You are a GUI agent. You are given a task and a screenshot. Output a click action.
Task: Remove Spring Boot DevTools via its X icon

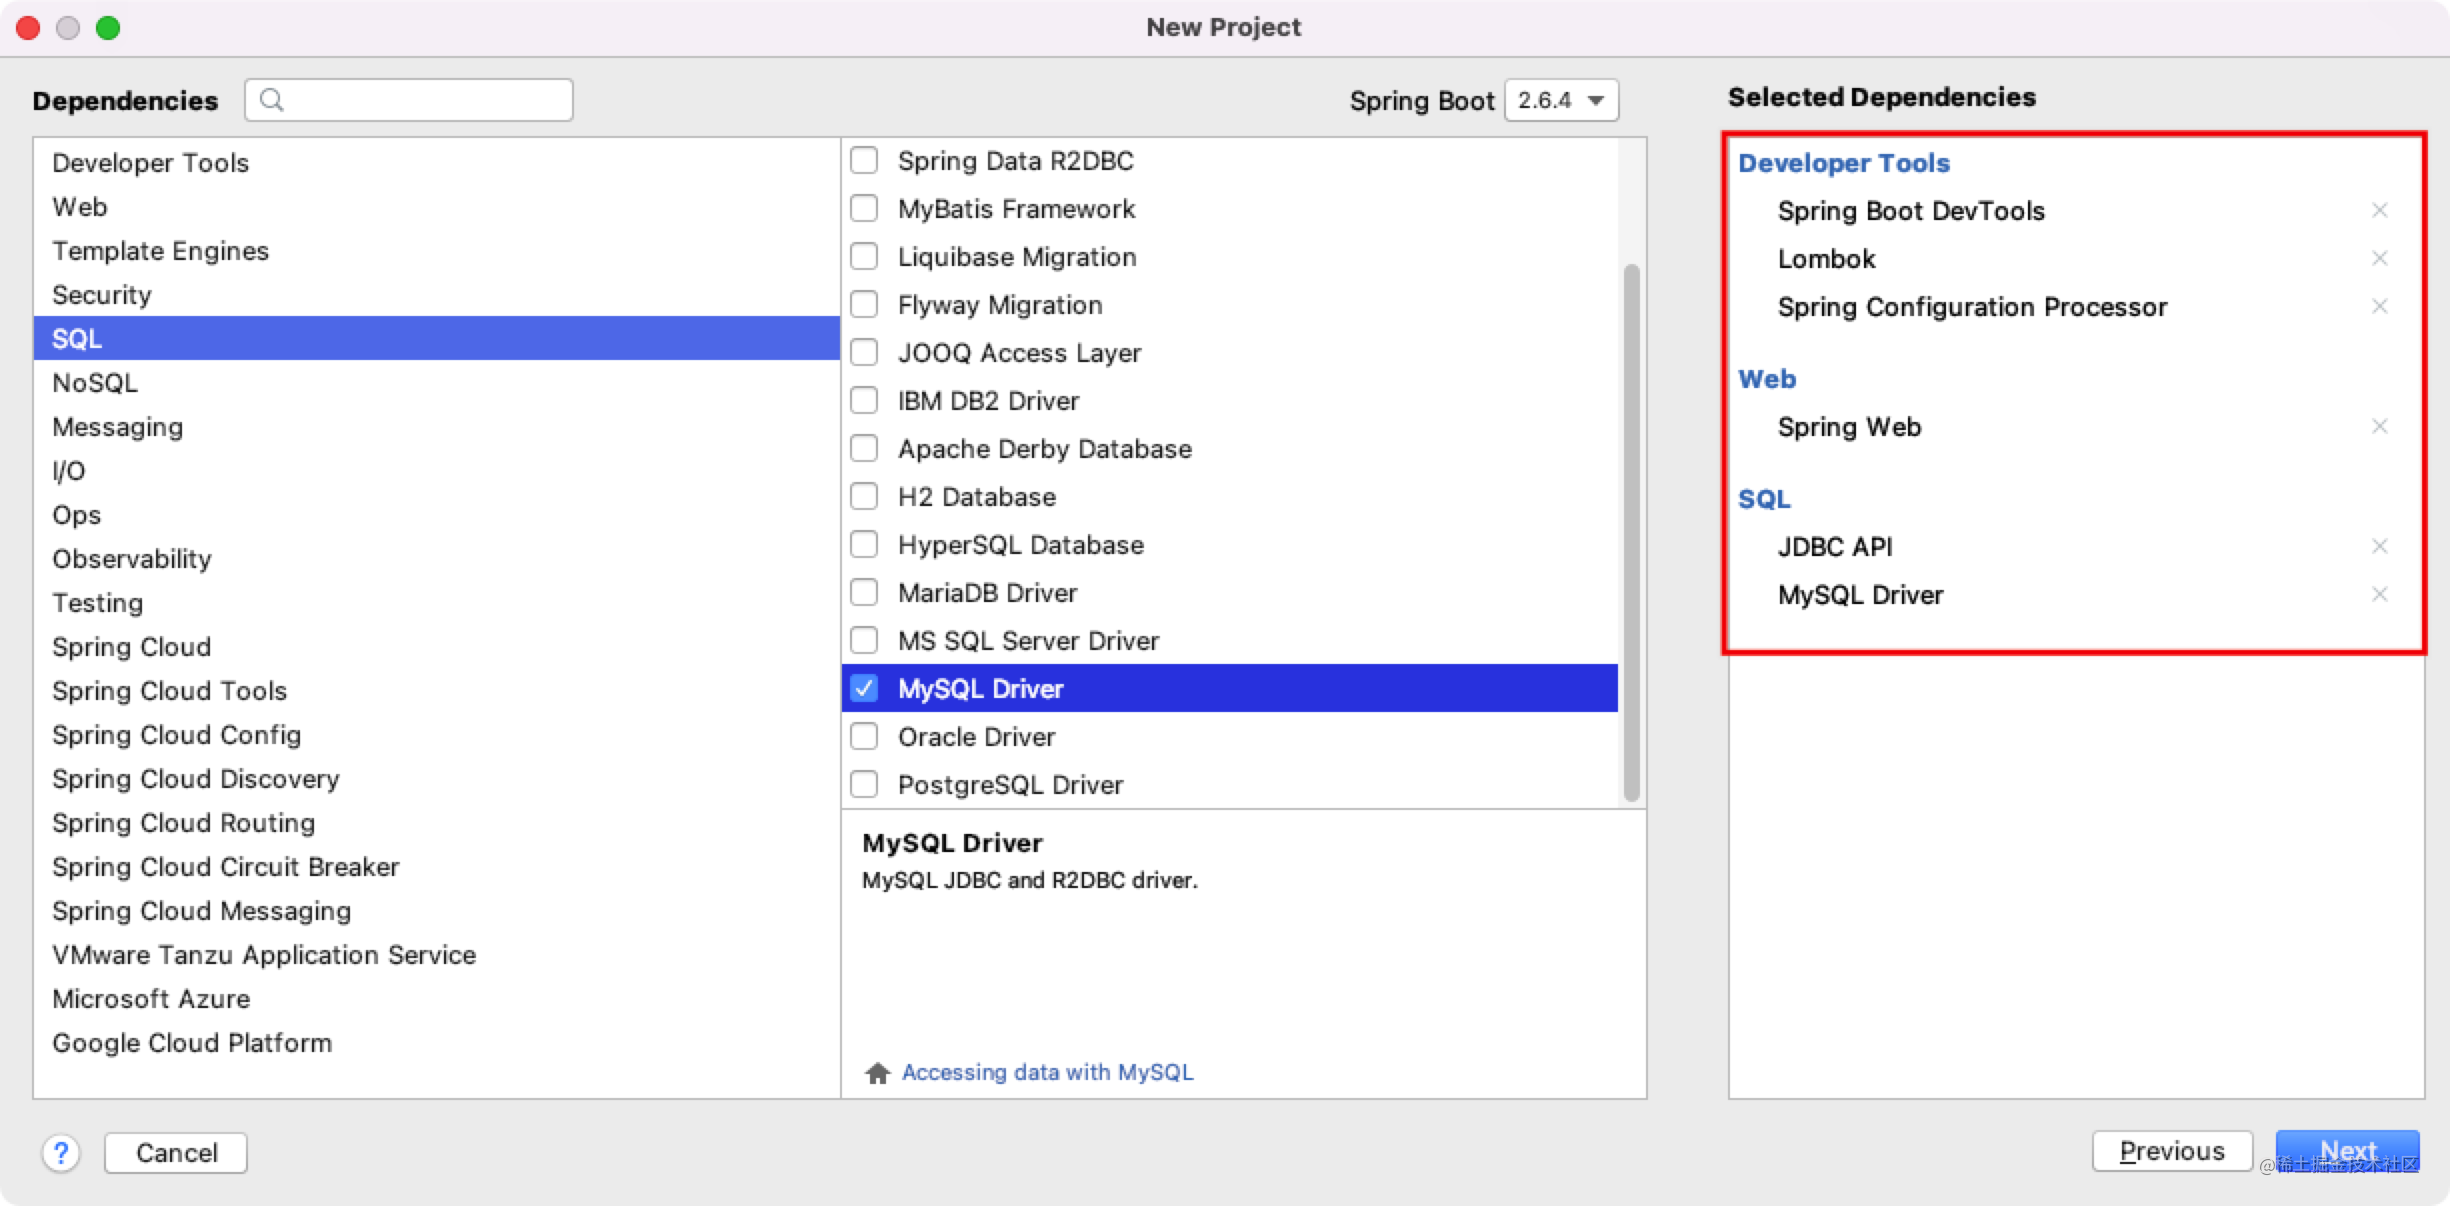point(2380,210)
